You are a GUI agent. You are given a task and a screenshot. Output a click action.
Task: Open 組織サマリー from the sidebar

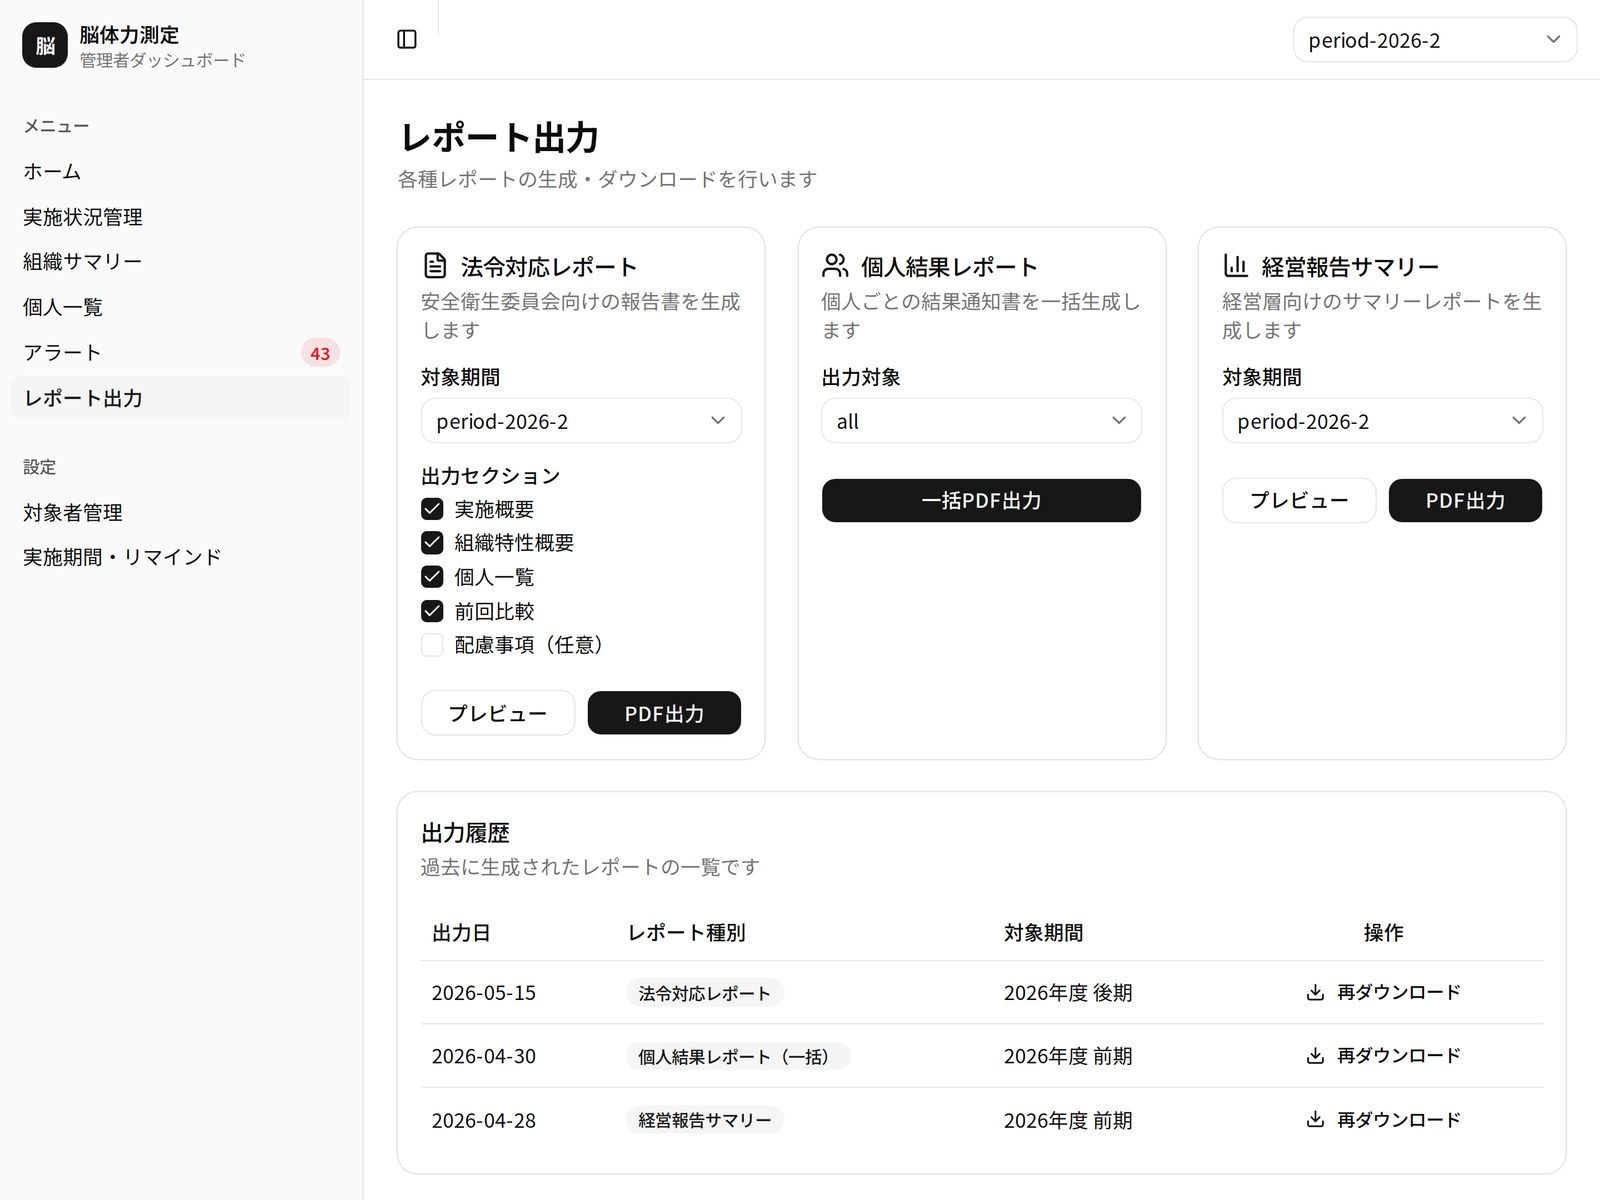[181, 262]
